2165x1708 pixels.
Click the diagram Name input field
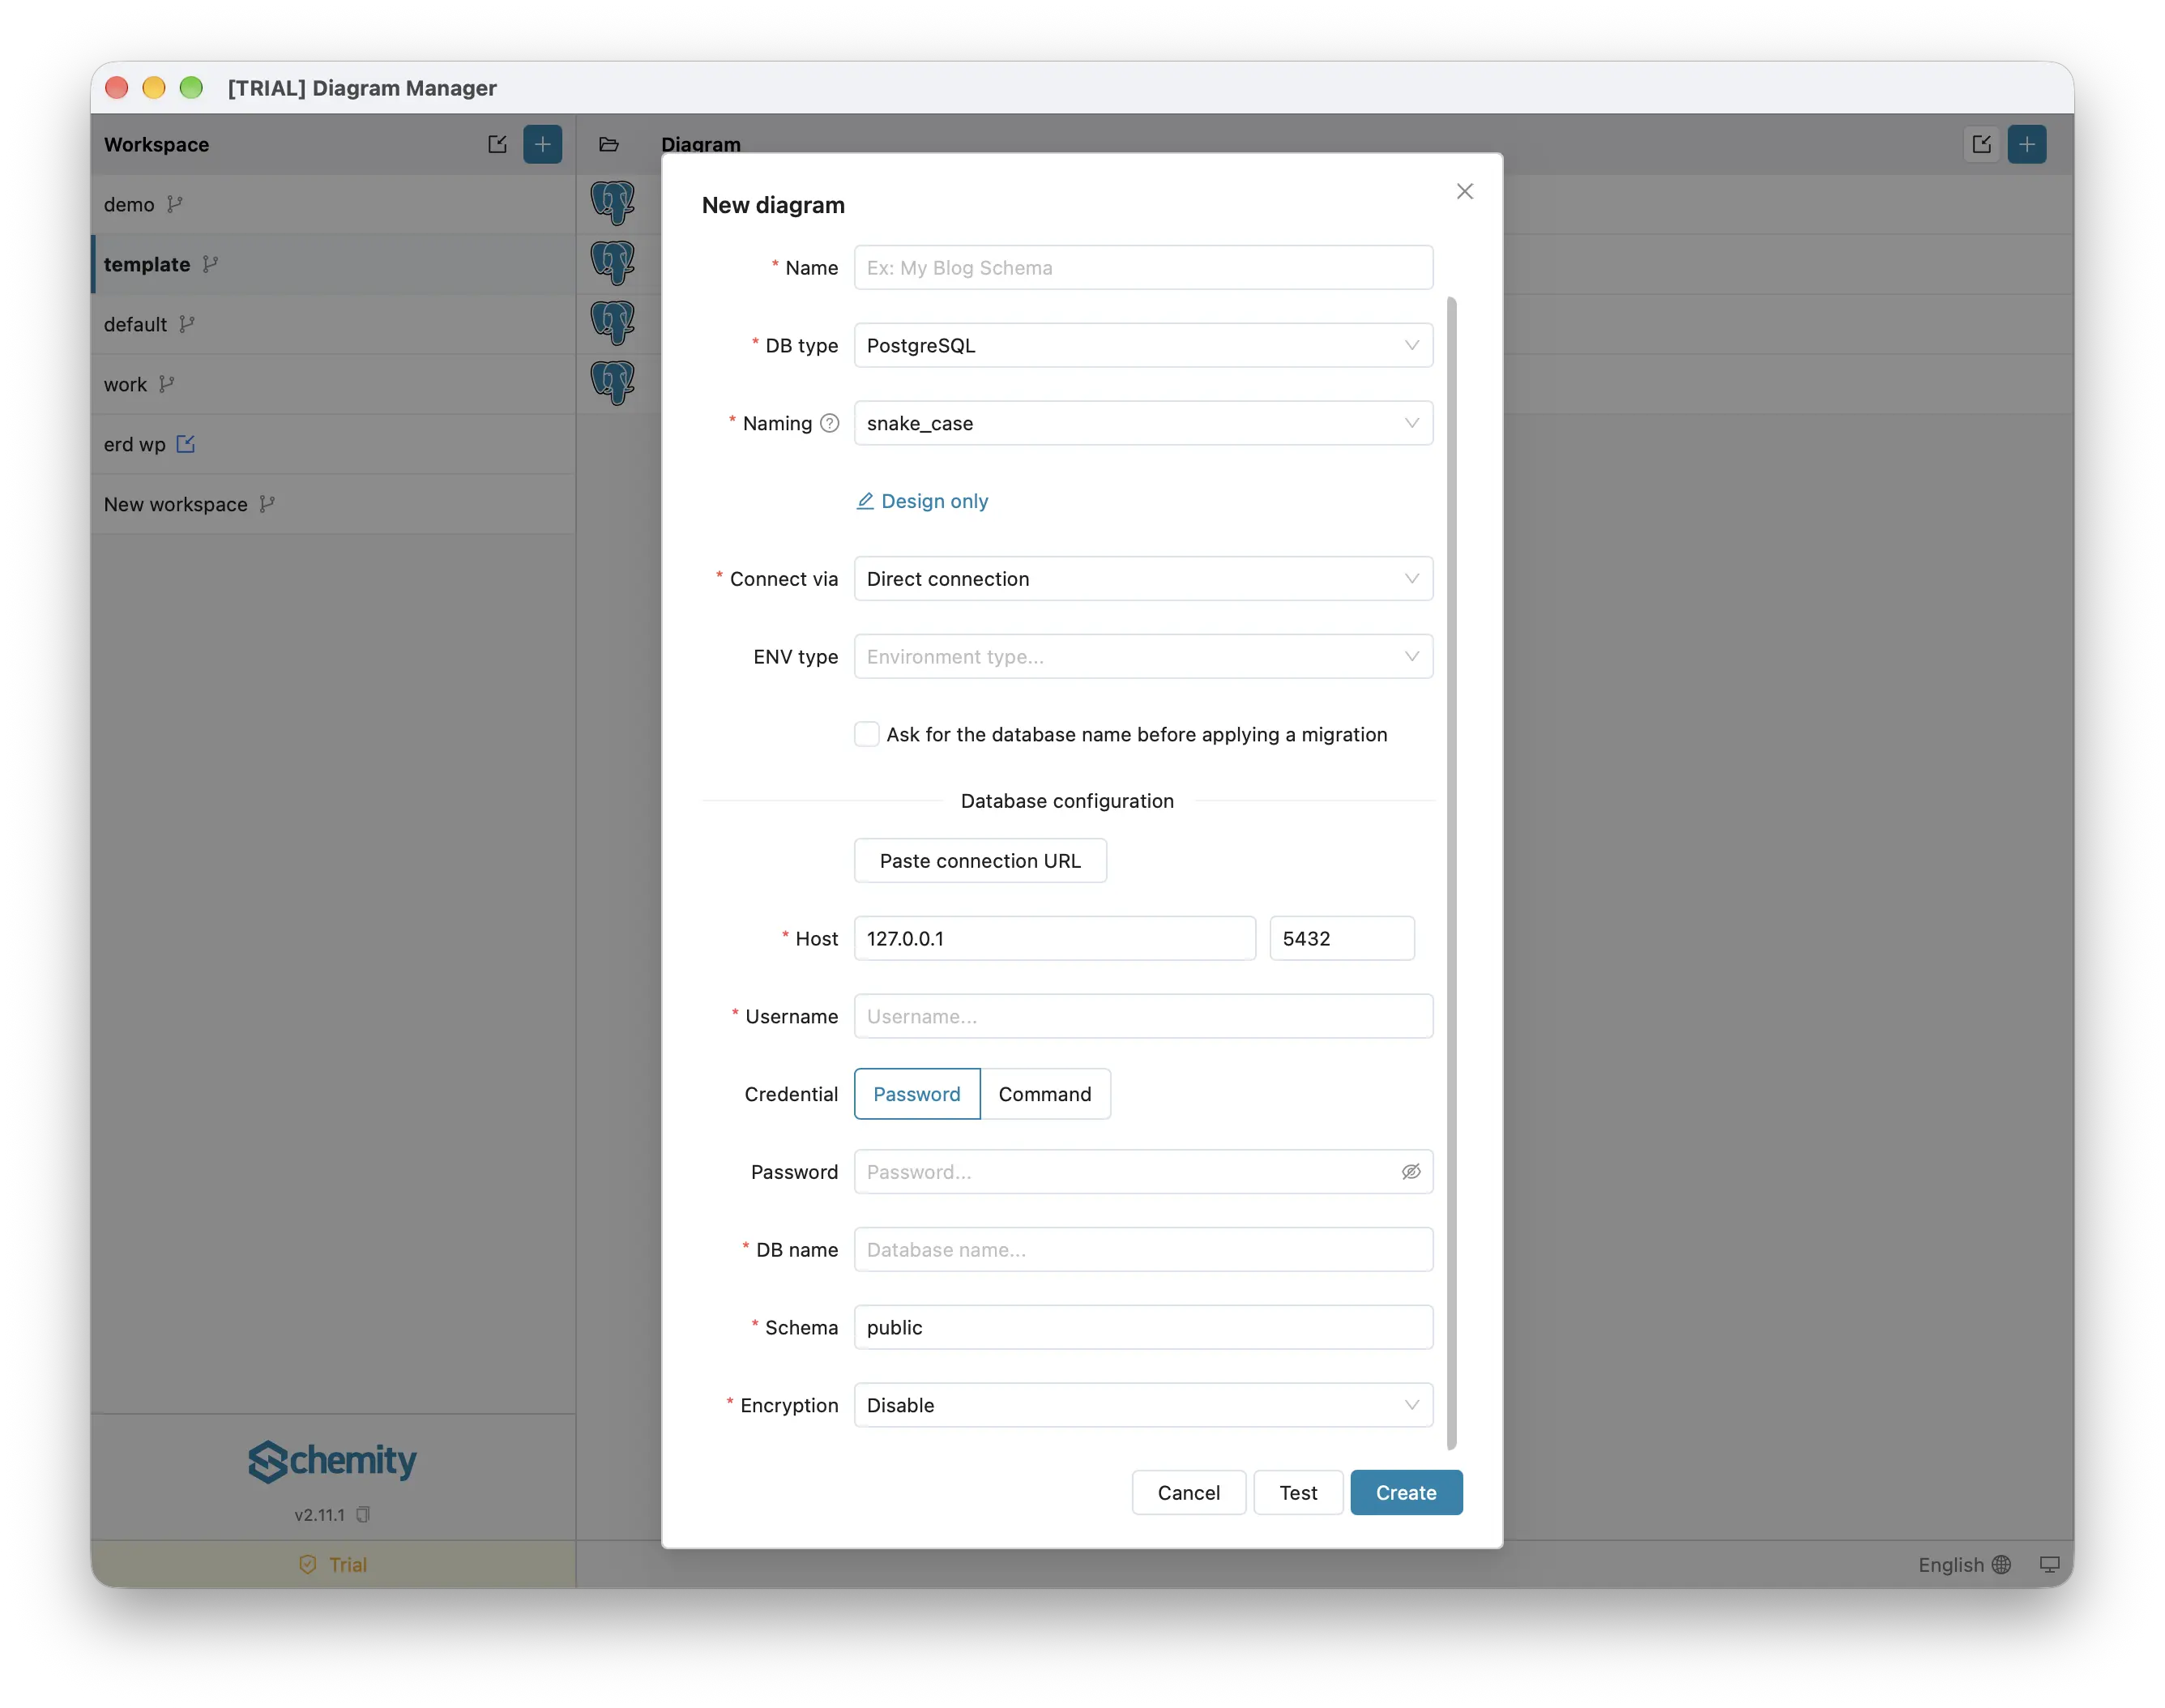coord(1143,268)
